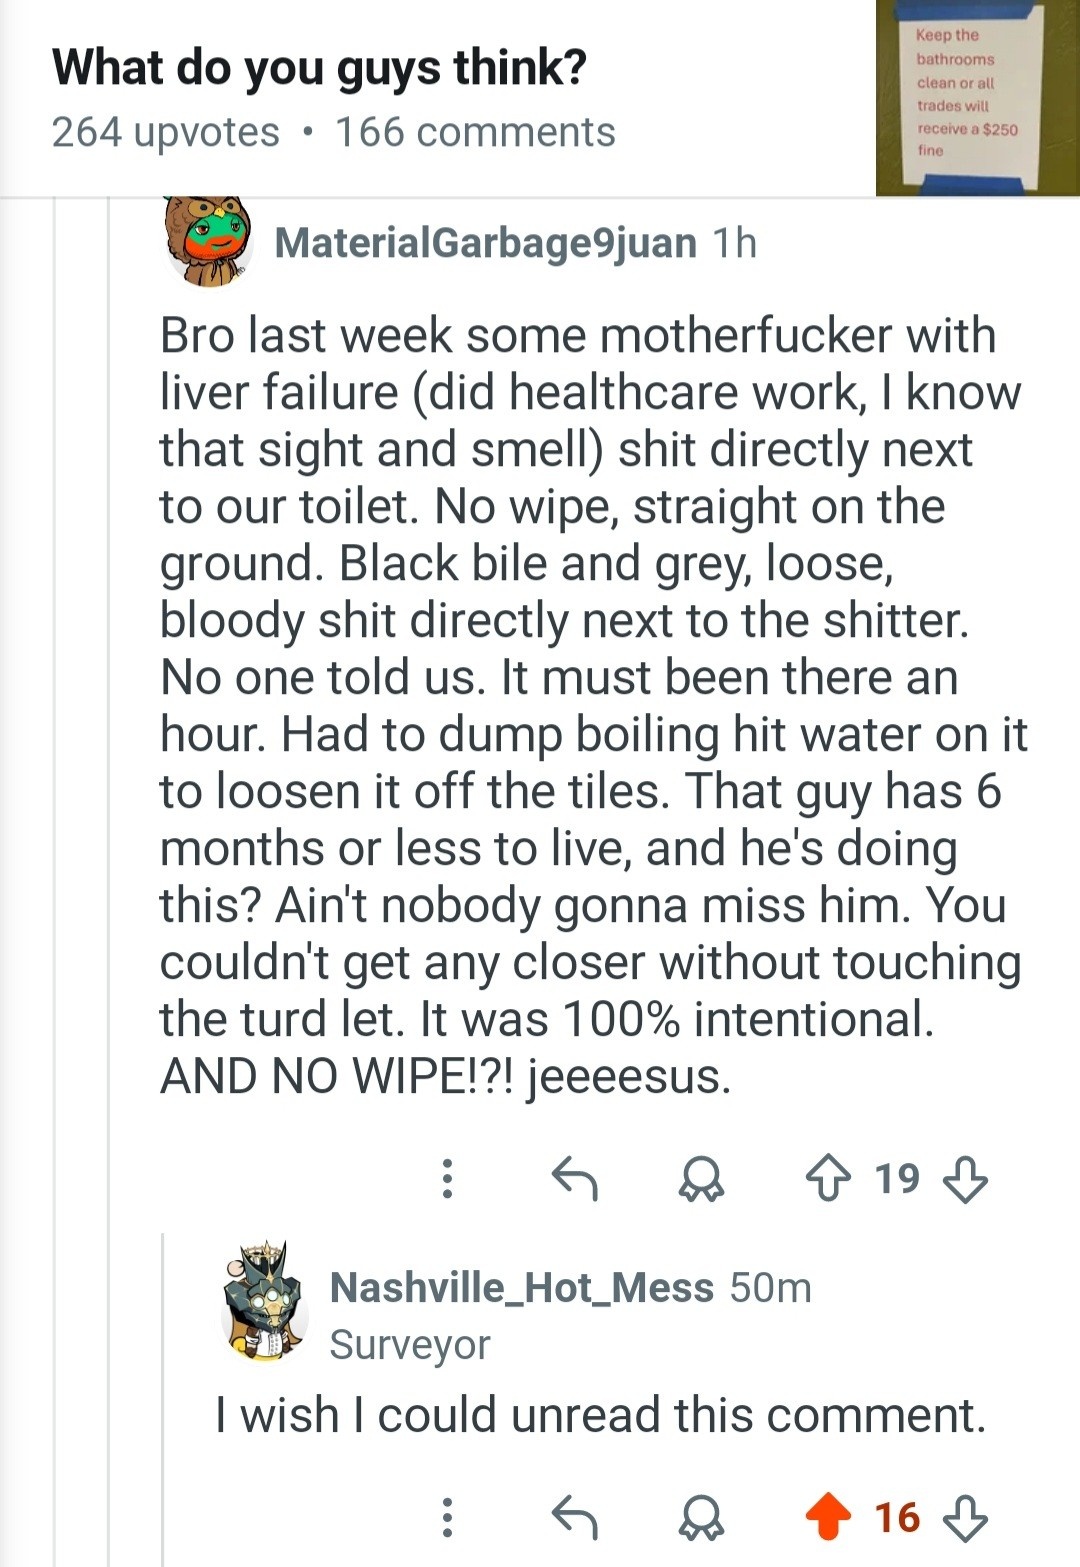Tap the Surveyor flair label
Image resolution: width=1080 pixels, height=1567 pixels.
click(x=410, y=1345)
